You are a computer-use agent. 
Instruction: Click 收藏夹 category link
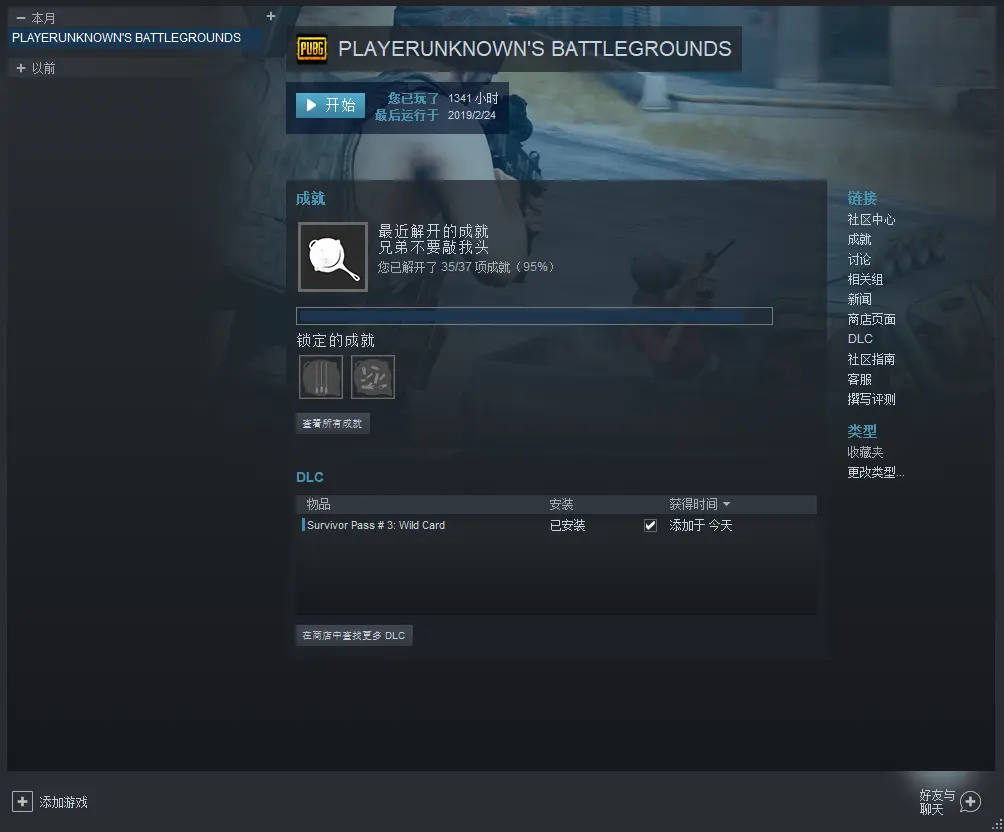click(x=865, y=452)
